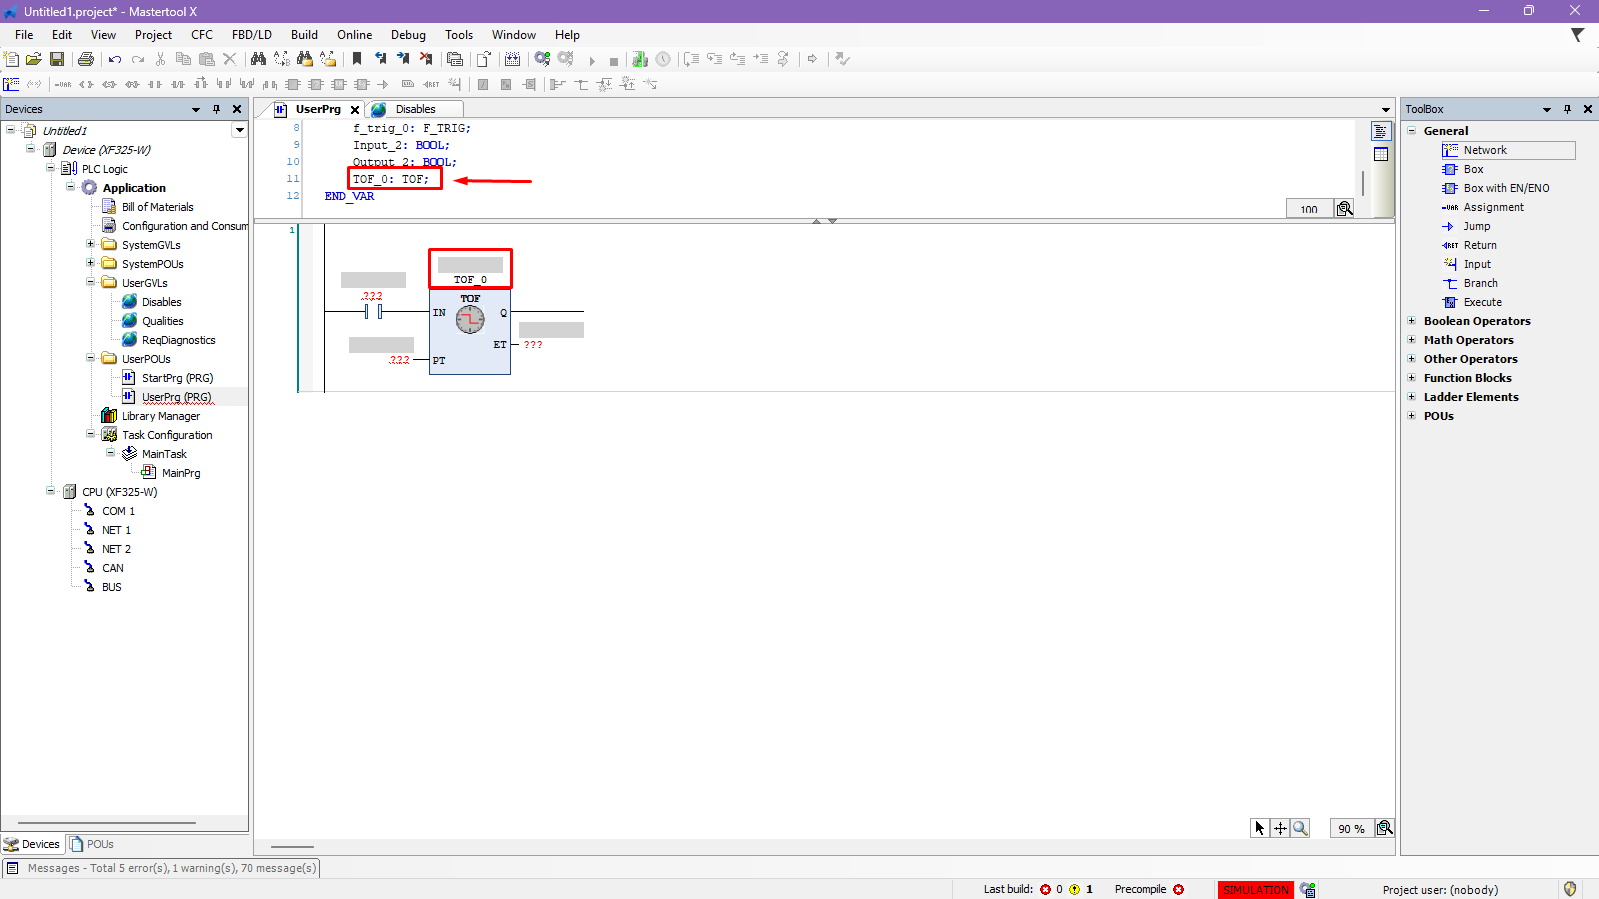Screen dimensions: 1599x899
Task: Toggle auto-hide pin on Devices panel
Action: coord(216,109)
